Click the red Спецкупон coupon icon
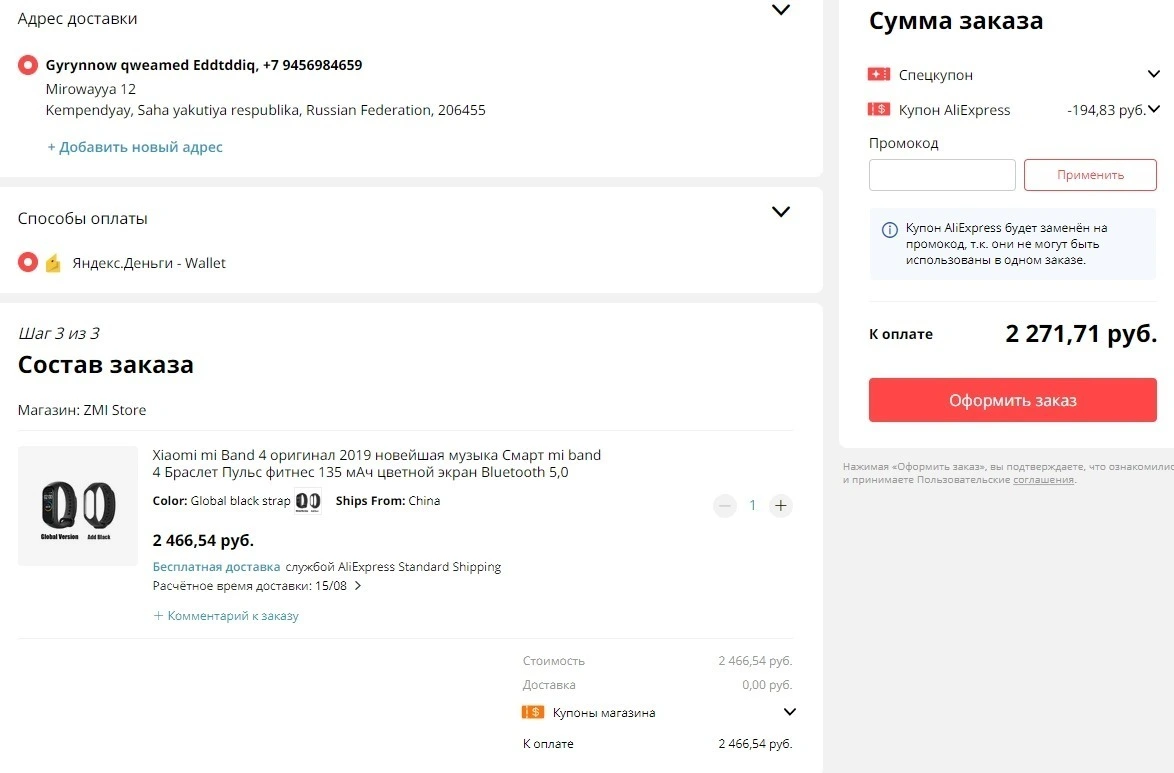Image resolution: width=1174 pixels, height=773 pixels. pos(878,74)
